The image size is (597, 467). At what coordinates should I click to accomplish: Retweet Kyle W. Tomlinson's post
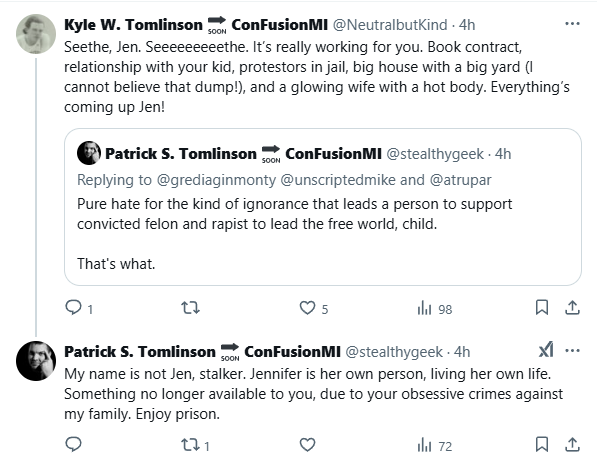pos(190,308)
